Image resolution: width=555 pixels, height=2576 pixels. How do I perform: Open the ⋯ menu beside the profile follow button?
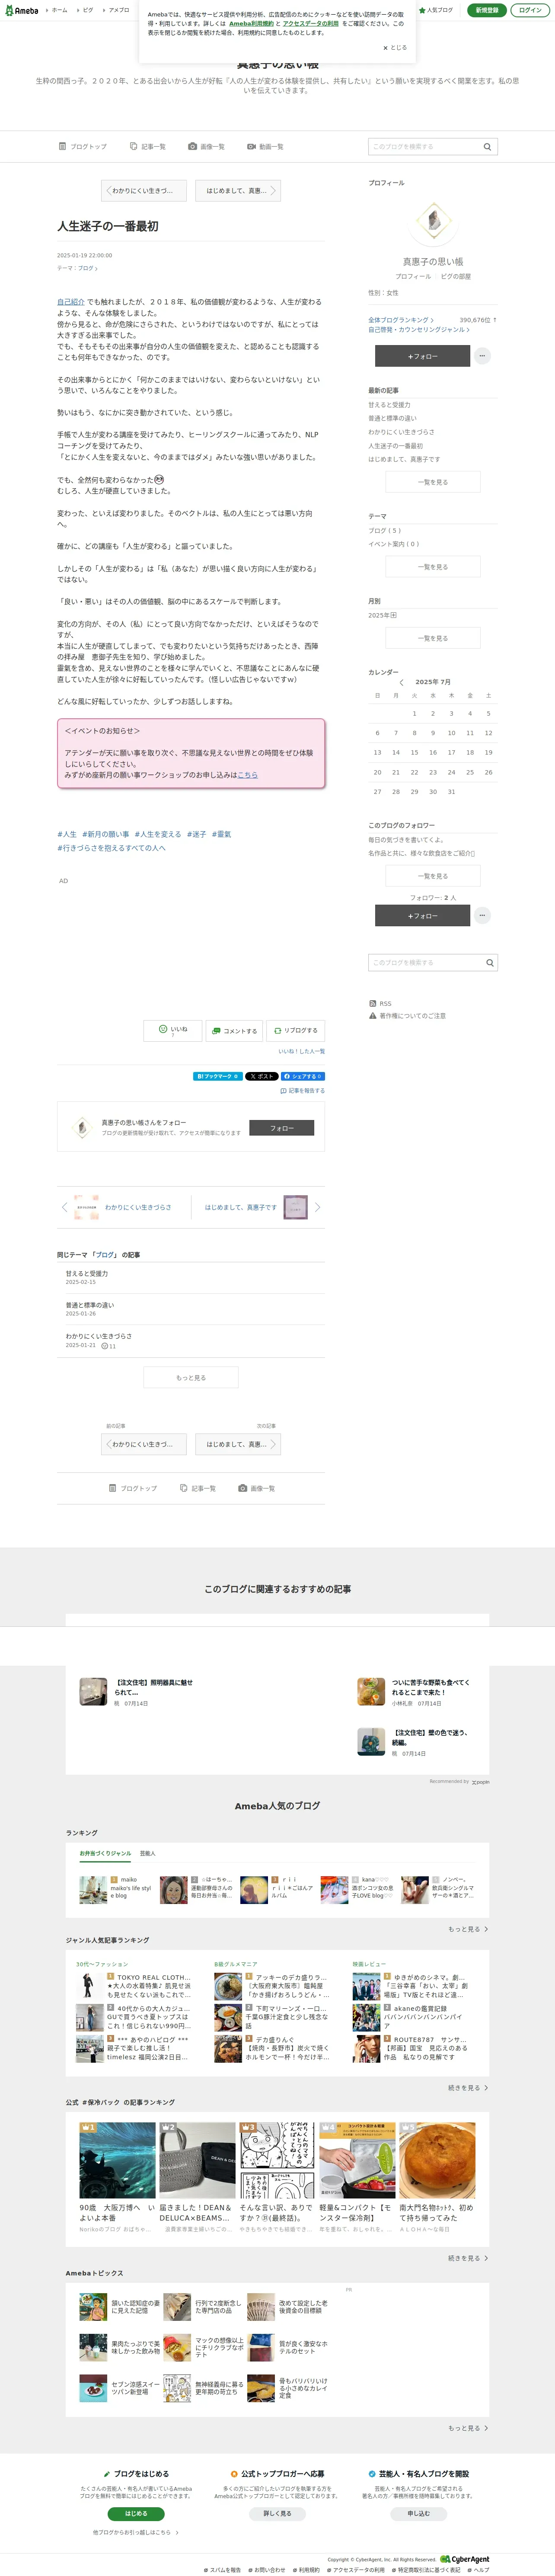point(482,355)
